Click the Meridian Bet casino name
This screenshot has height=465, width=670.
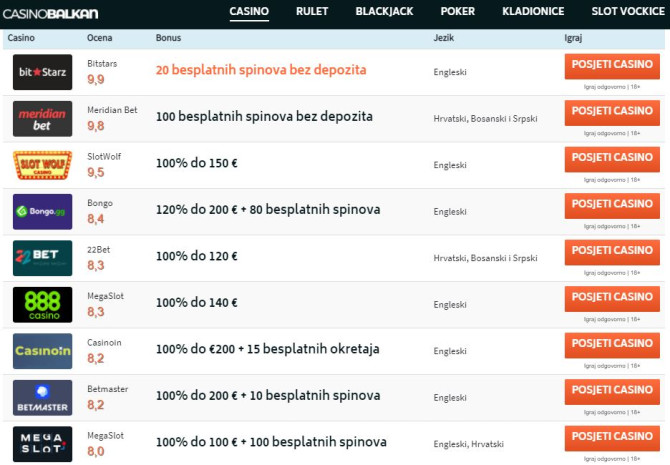(x=112, y=110)
